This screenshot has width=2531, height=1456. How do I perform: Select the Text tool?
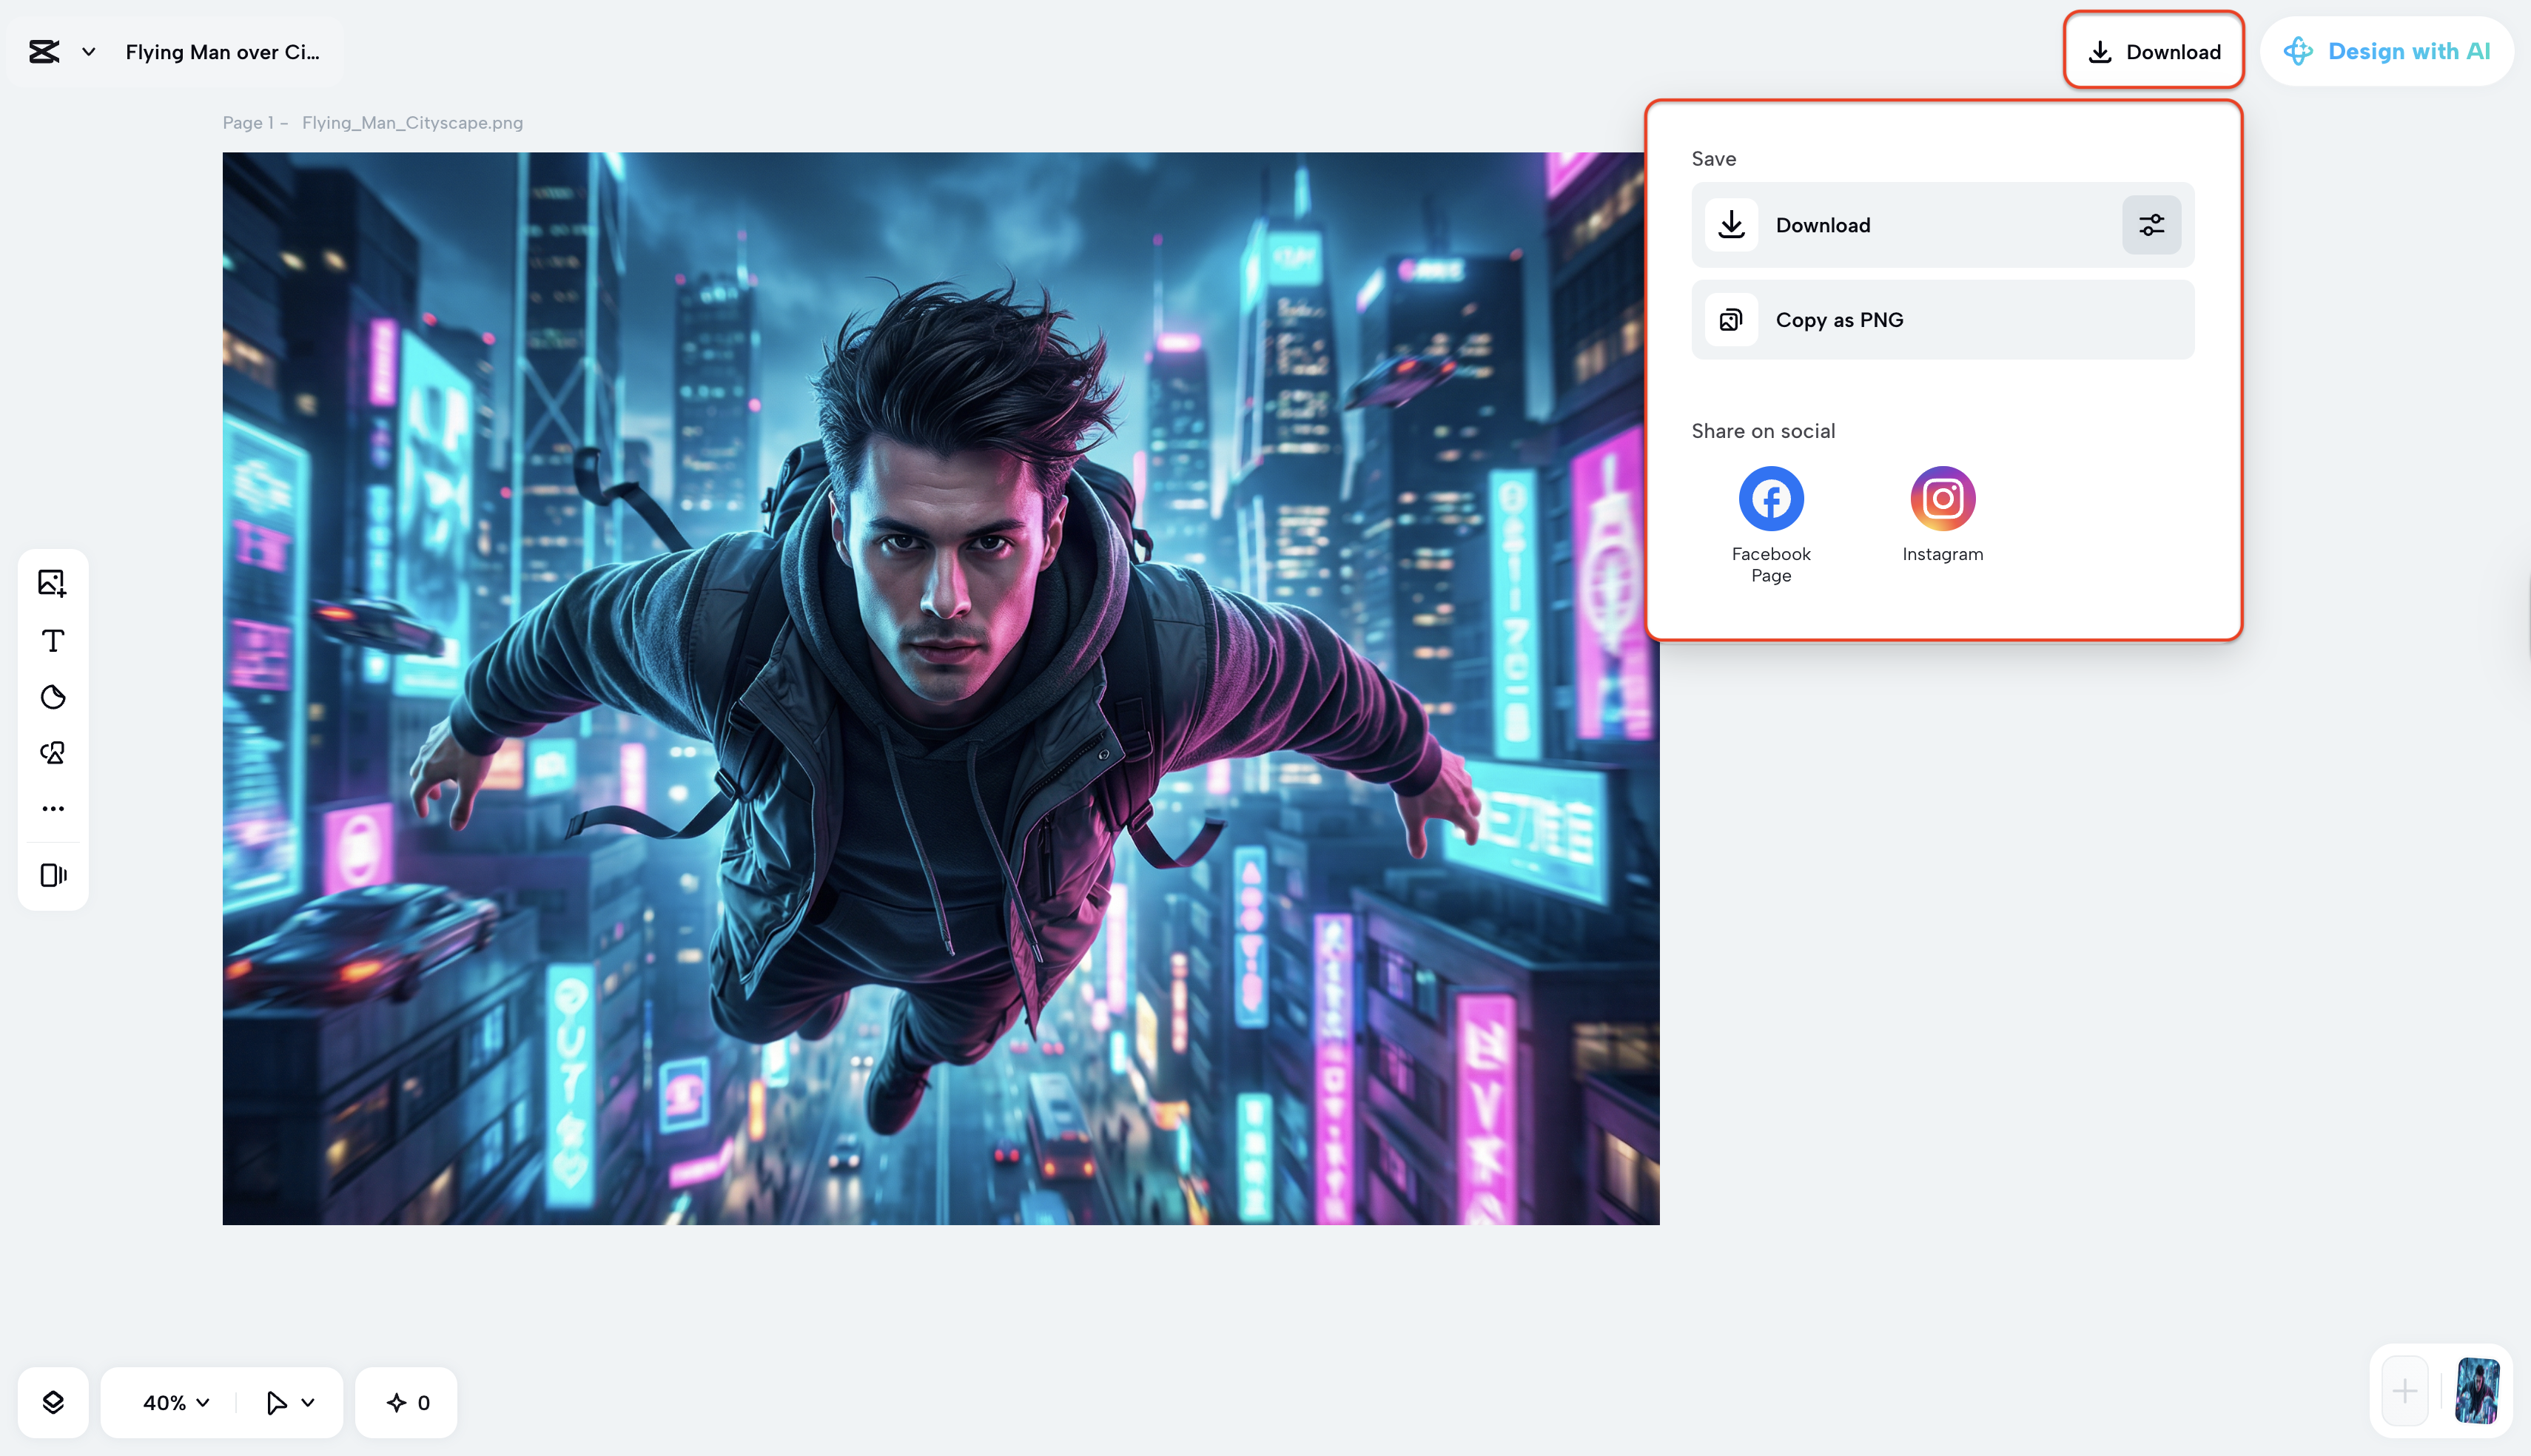[x=53, y=640]
